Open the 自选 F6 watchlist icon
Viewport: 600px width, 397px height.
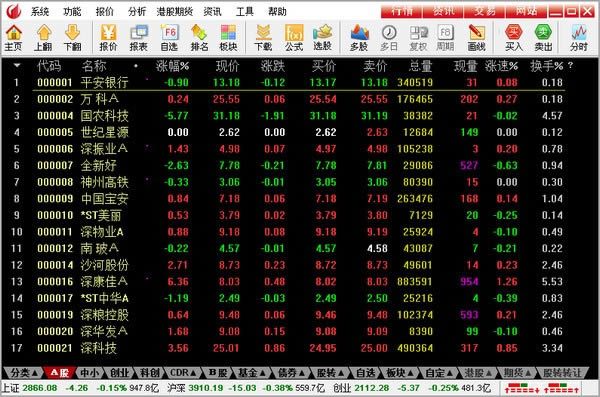[x=169, y=38]
